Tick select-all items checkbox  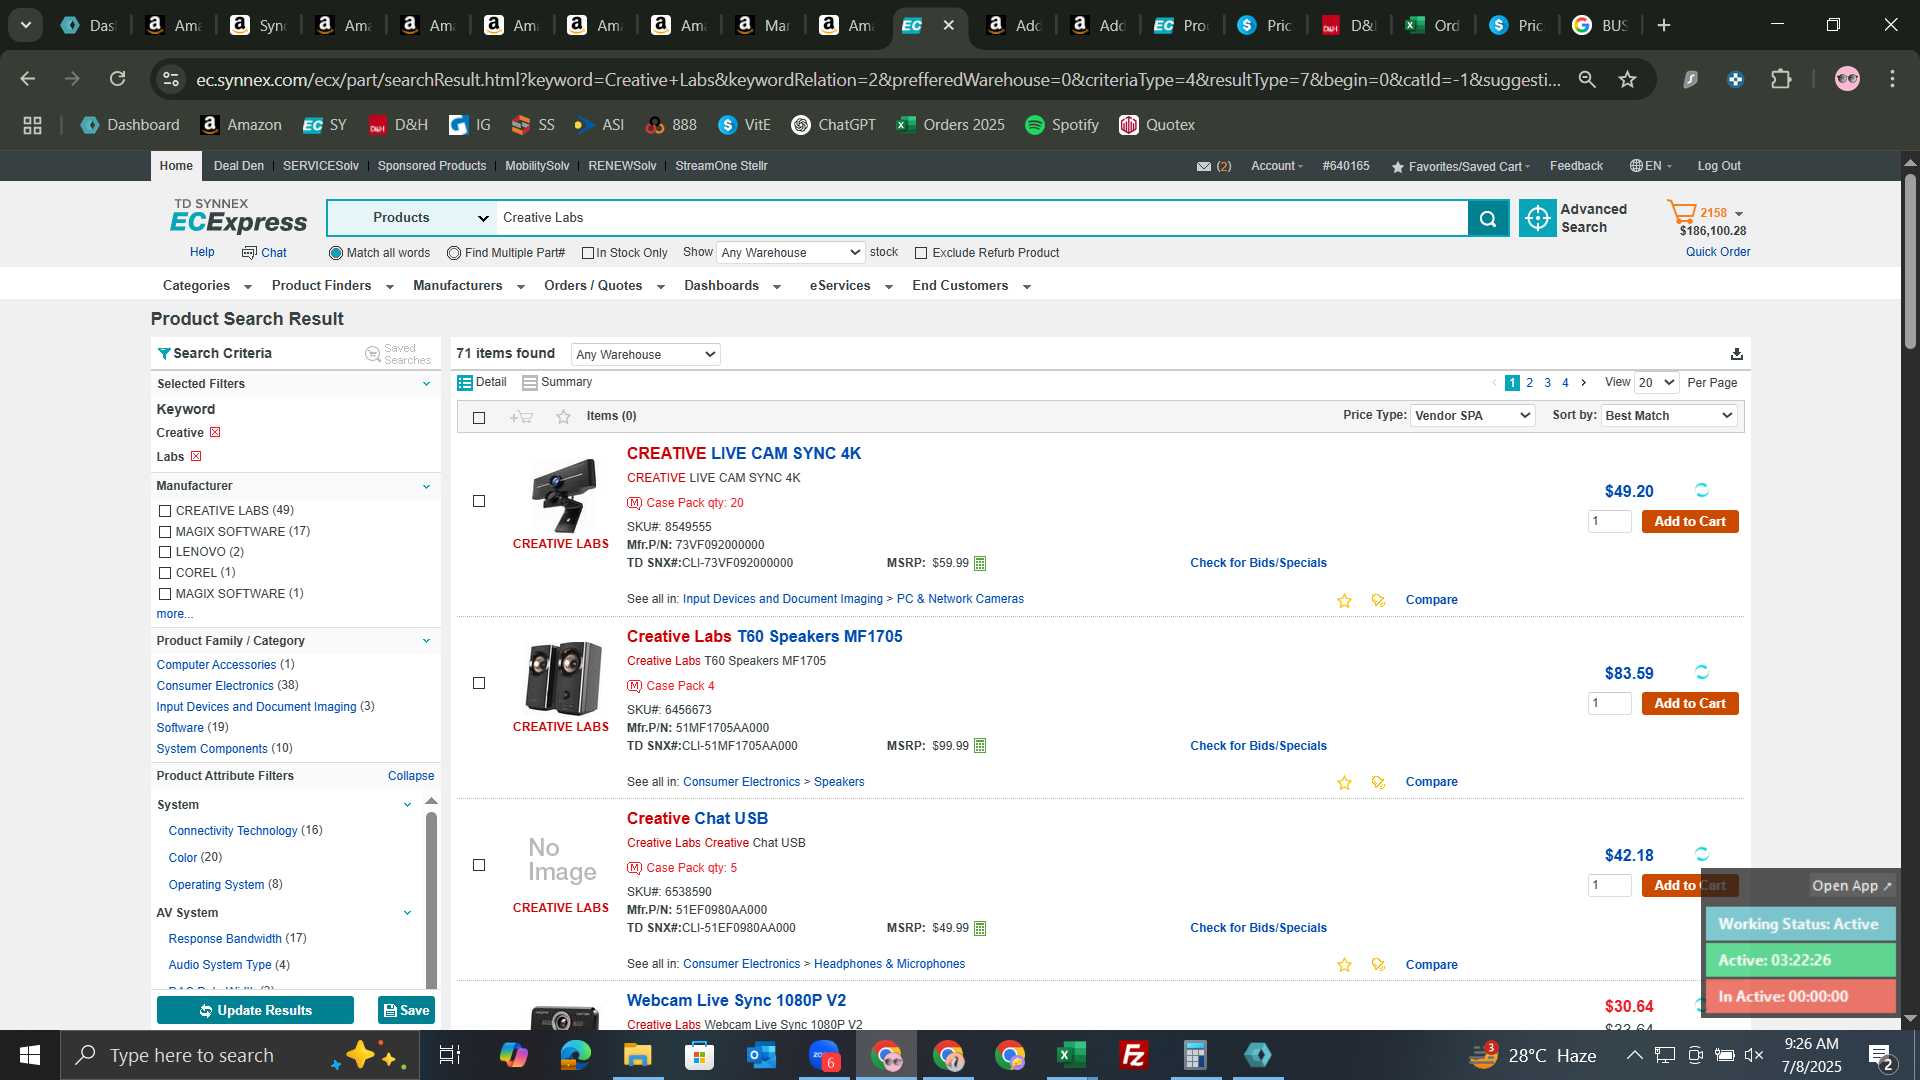tap(479, 418)
